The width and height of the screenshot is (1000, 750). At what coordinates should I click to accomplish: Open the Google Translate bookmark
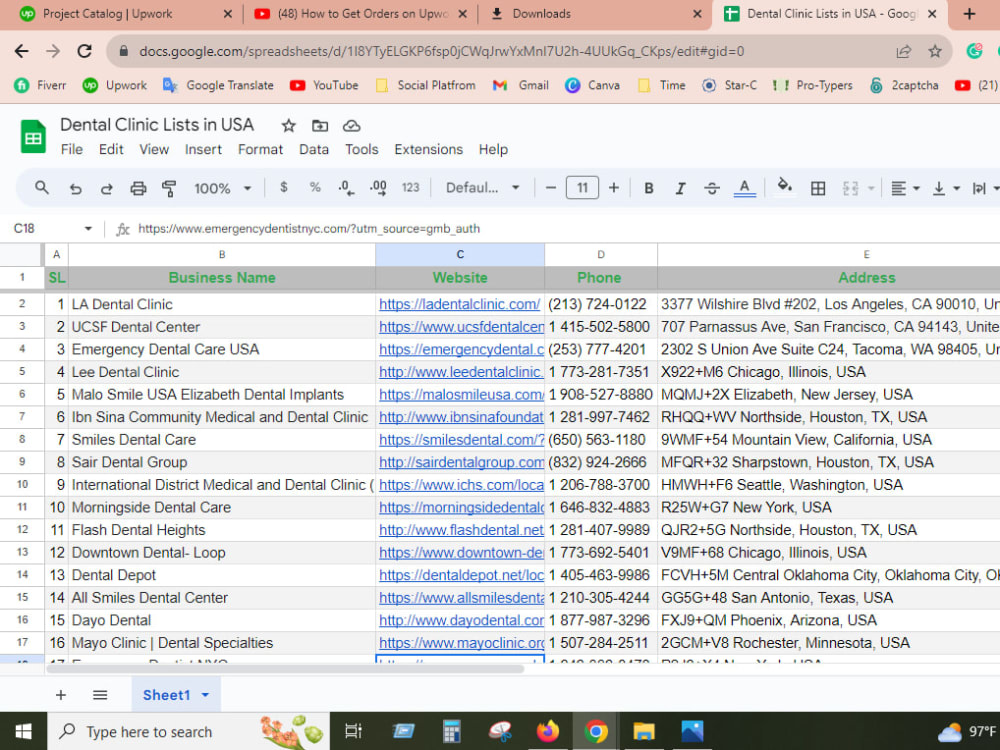(217, 85)
